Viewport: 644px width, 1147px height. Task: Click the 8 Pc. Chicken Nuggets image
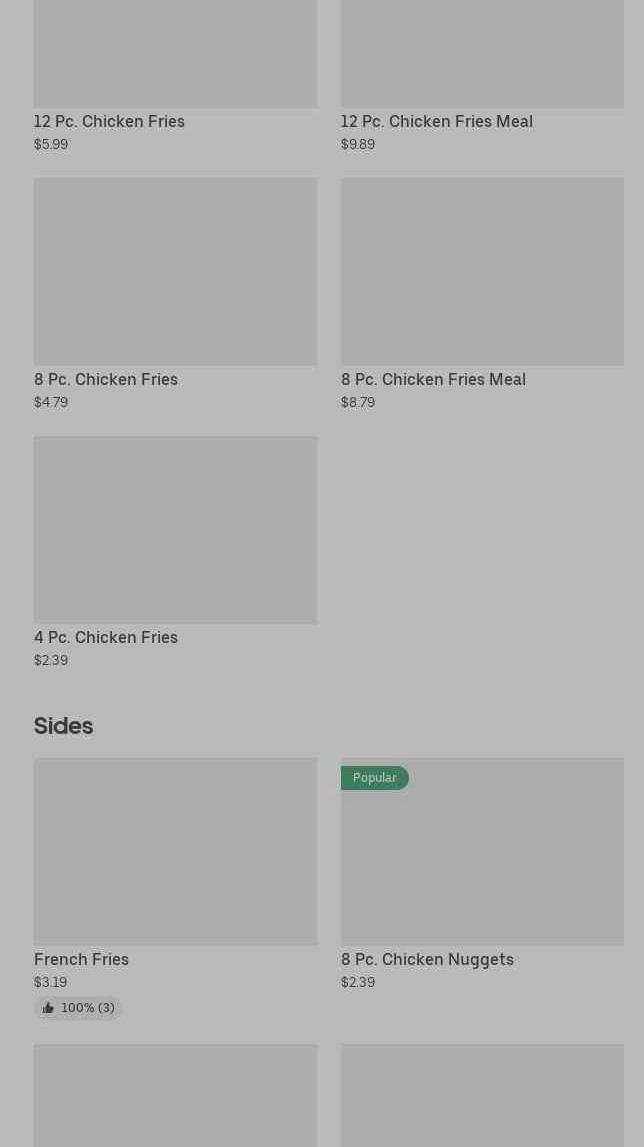(x=482, y=860)
